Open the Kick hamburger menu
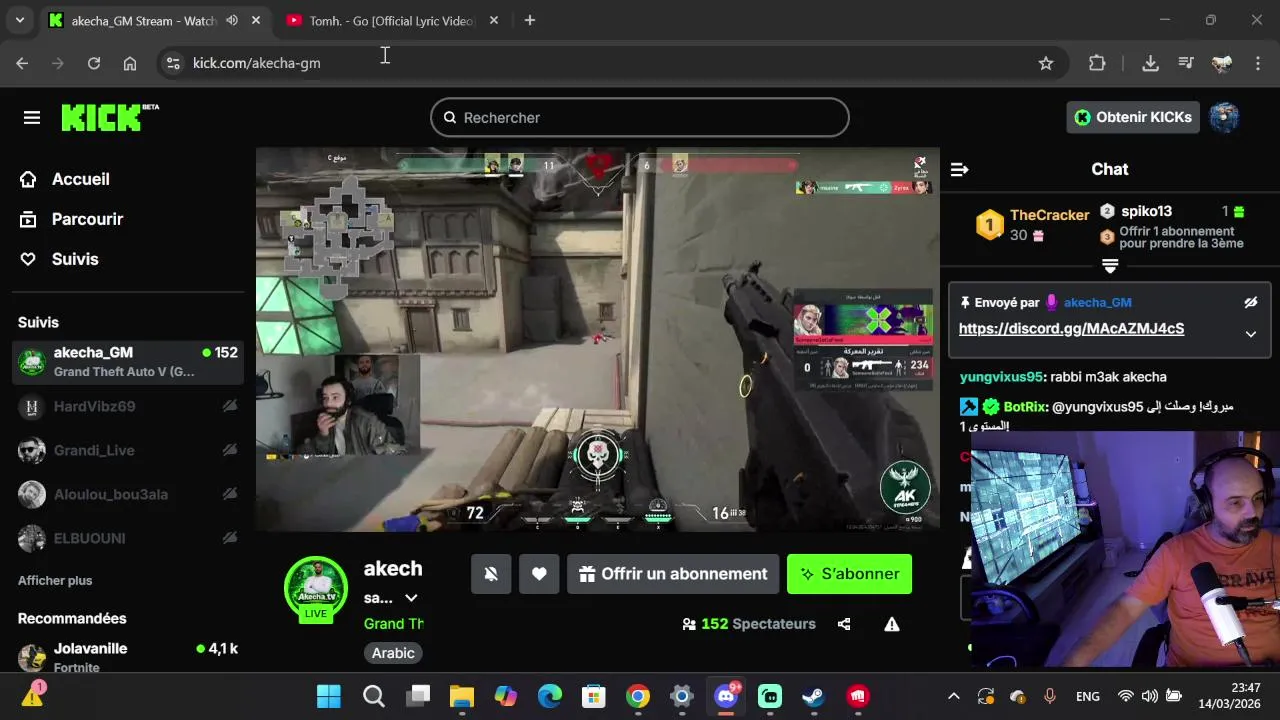Image resolution: width=1280 pixels, height=720 pixels. pos(32,118)
